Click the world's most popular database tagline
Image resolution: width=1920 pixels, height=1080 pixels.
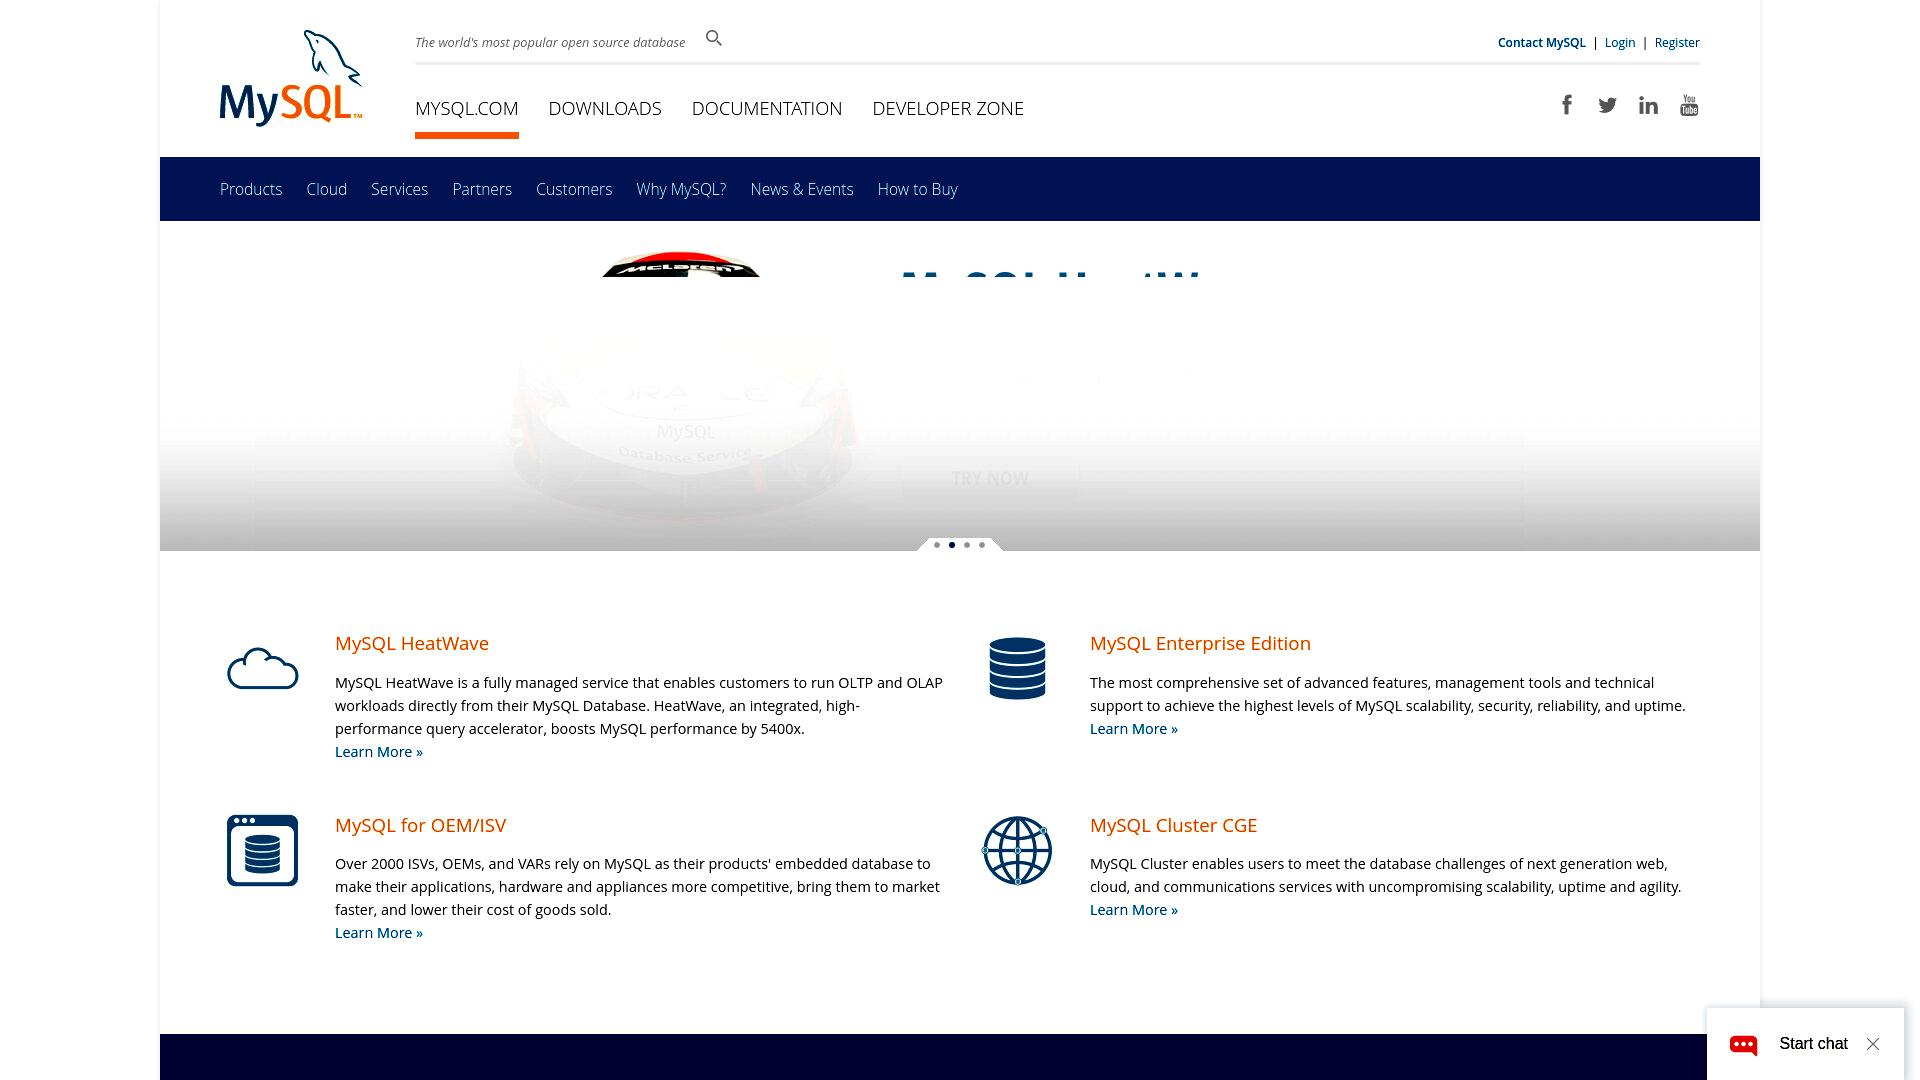click(550, 42)
